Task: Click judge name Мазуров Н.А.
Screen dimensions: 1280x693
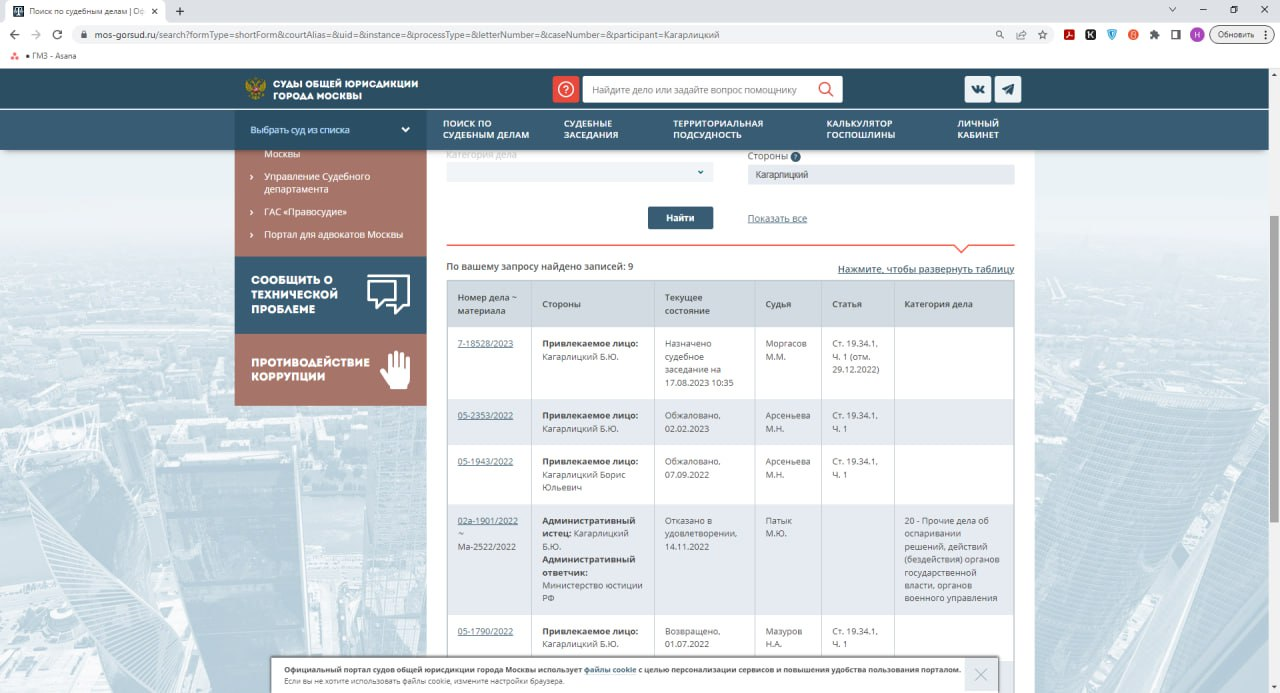Action: [x=784, y=638]
